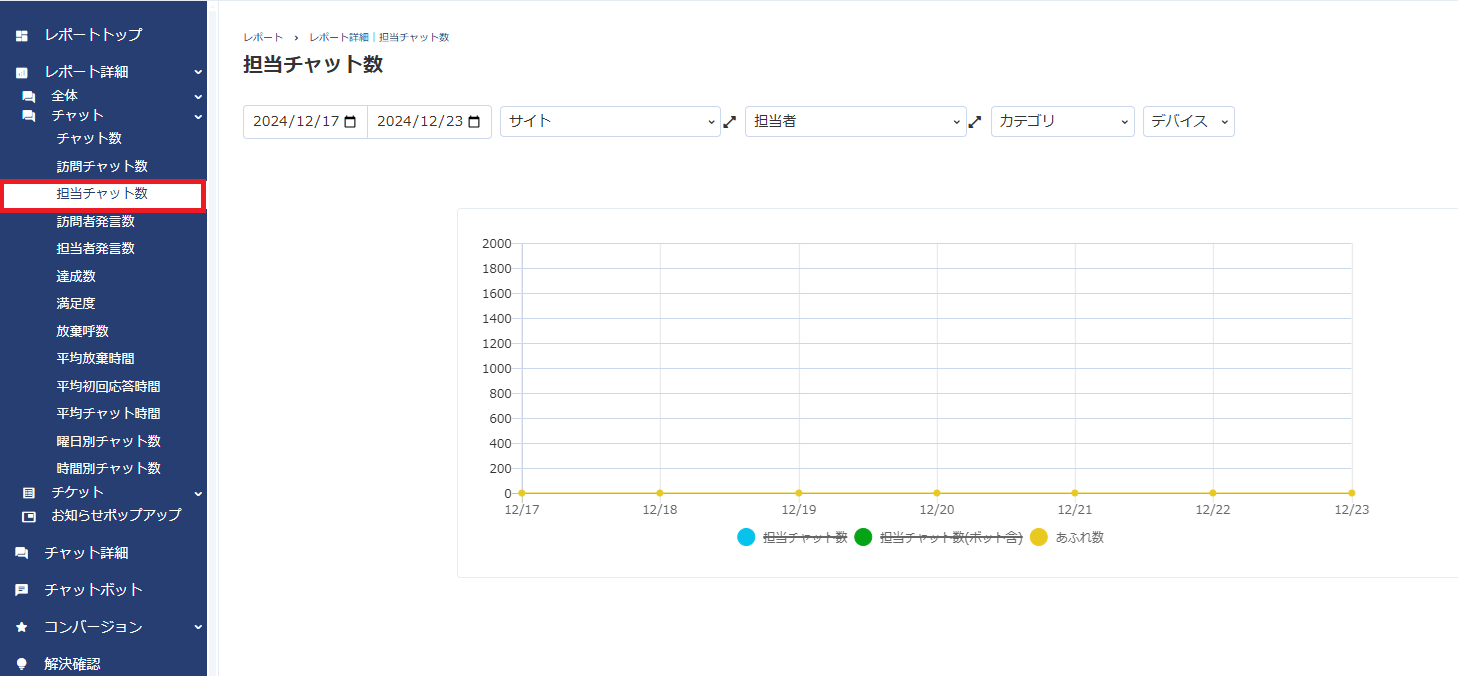
Task: Open 放棄呼数 report
Action: (82, 331)
